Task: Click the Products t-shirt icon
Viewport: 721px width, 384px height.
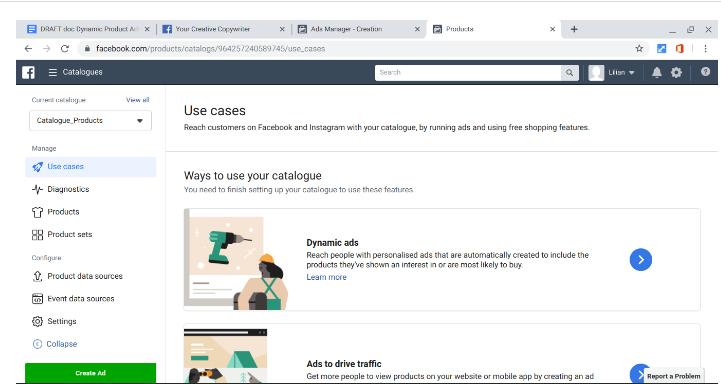Action: 37,212
